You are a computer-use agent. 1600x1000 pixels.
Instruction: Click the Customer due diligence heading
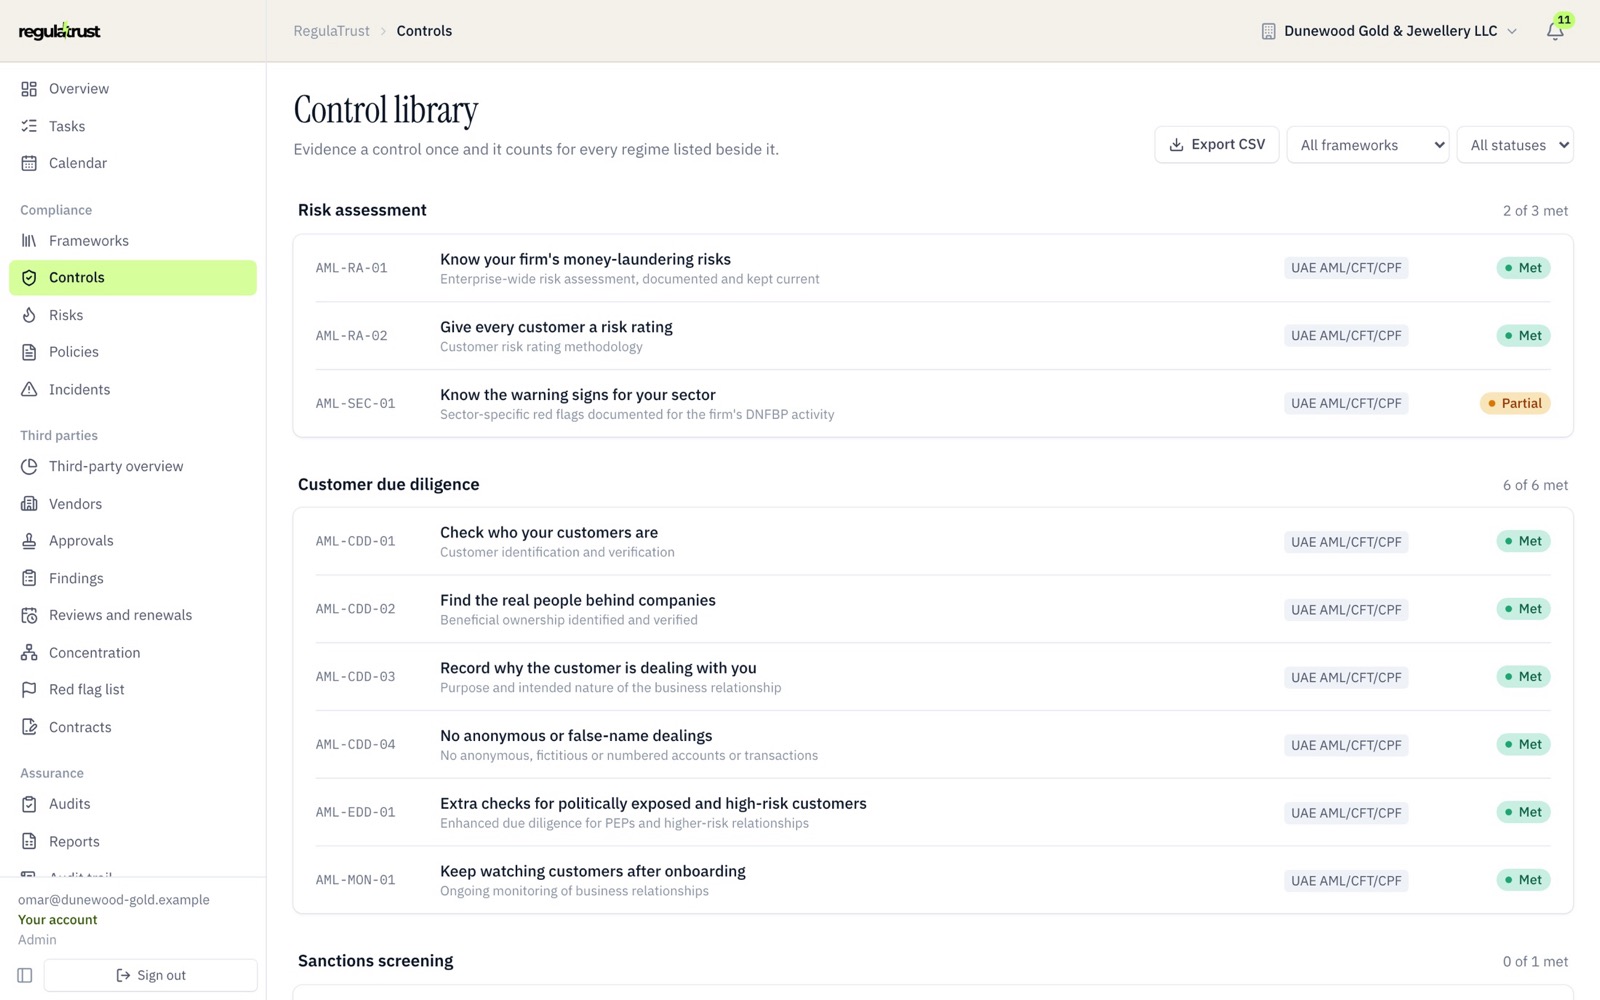388,485
